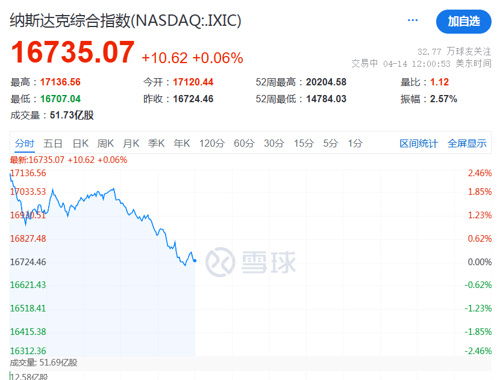500x380 pixels.
Task: Choose the 30分 interval tab
Action: click(274, 144)
